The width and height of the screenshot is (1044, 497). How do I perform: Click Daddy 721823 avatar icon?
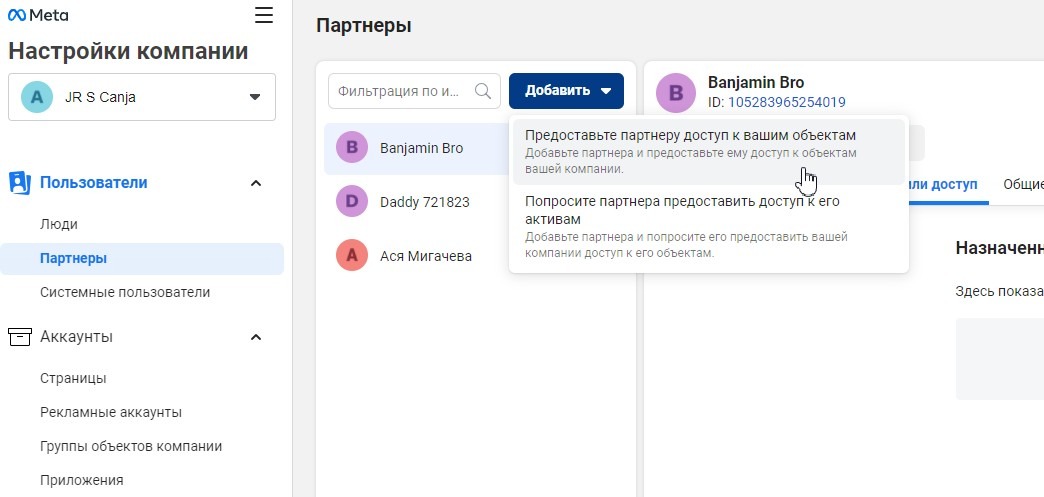(x=352, y=202)
